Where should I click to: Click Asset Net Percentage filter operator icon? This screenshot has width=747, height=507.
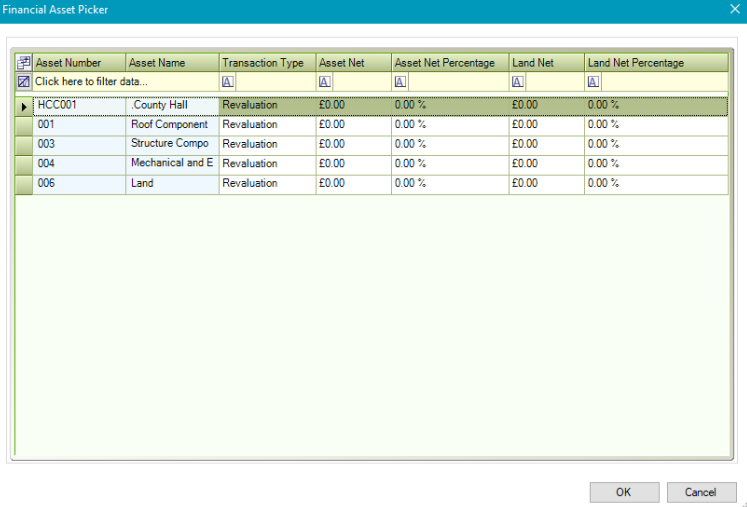coord(400,82)
